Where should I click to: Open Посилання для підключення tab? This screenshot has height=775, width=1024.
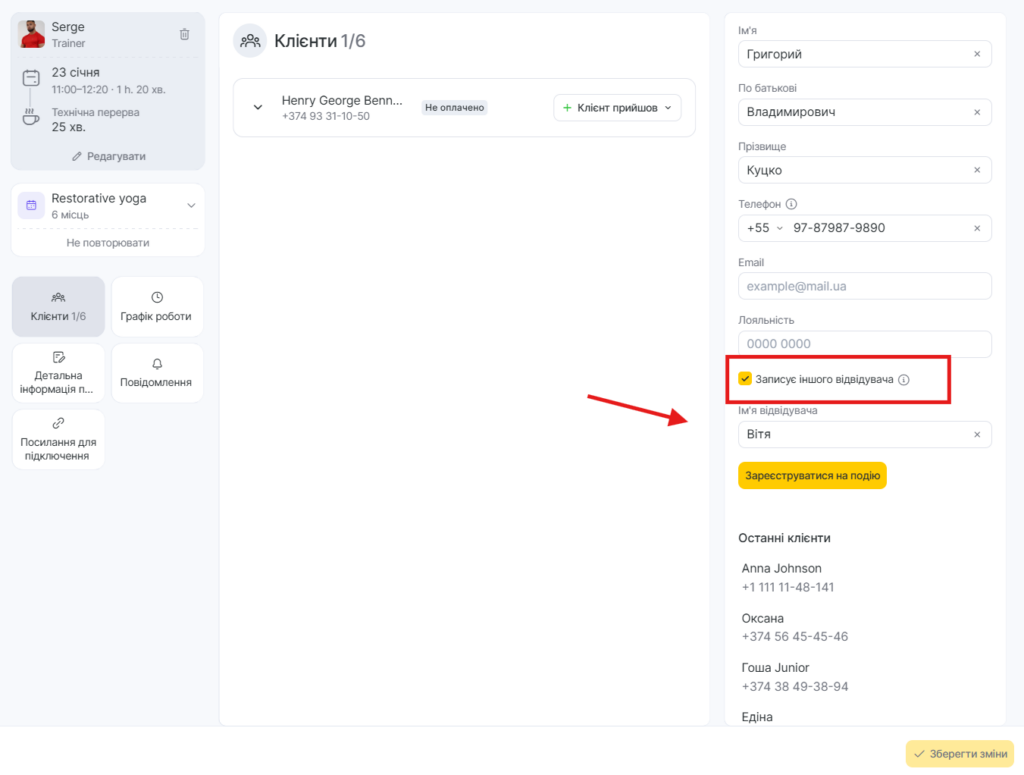[x=58, y=439]
